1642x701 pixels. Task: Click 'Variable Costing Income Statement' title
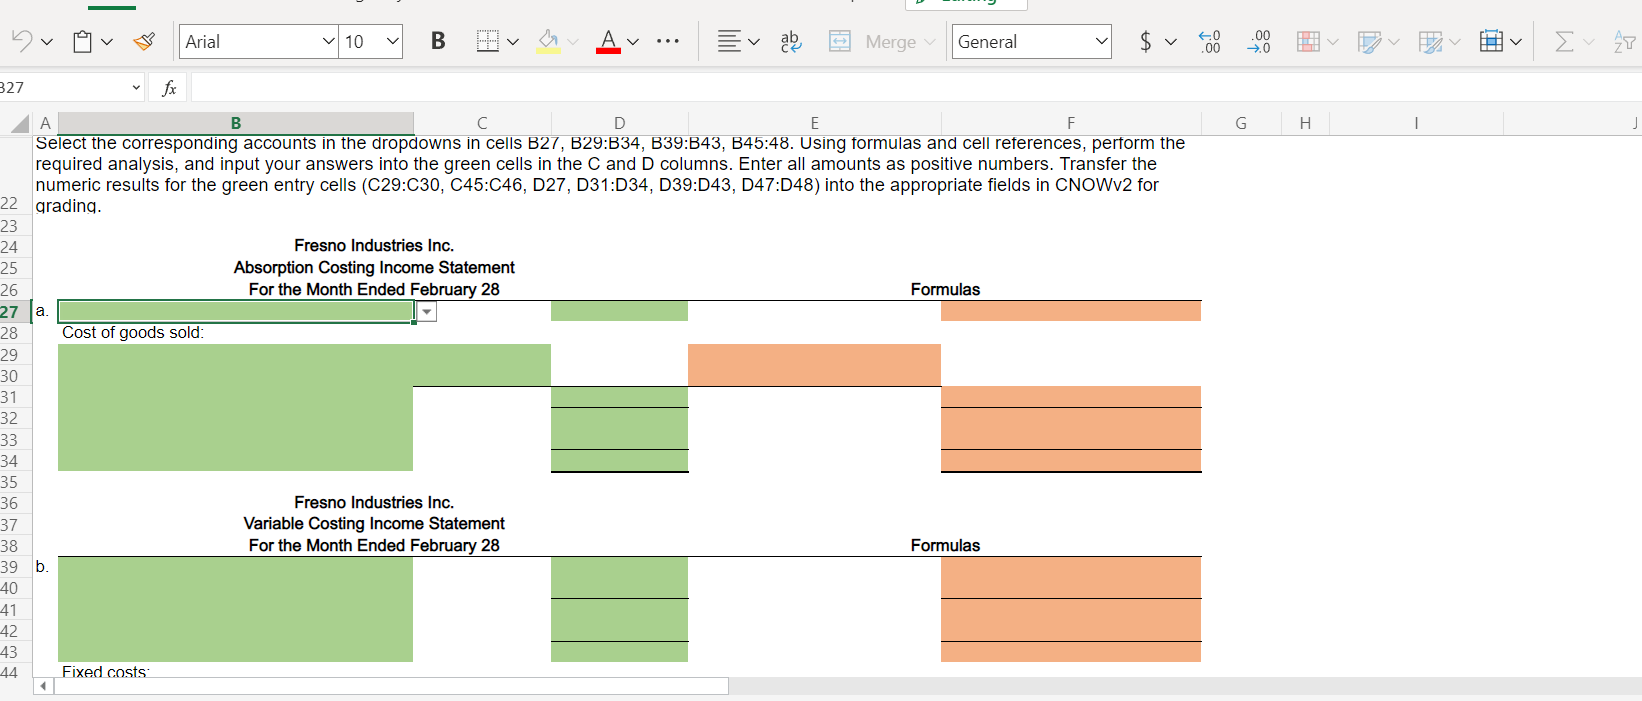[x=374, y=523]
